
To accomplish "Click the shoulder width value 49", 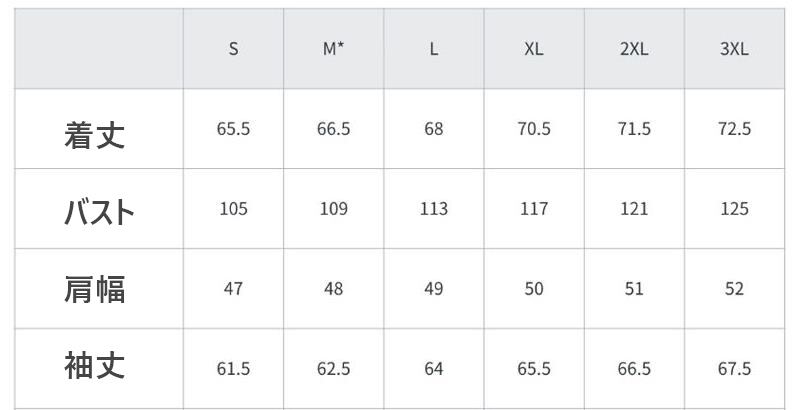I will click(x=434, y=289).
